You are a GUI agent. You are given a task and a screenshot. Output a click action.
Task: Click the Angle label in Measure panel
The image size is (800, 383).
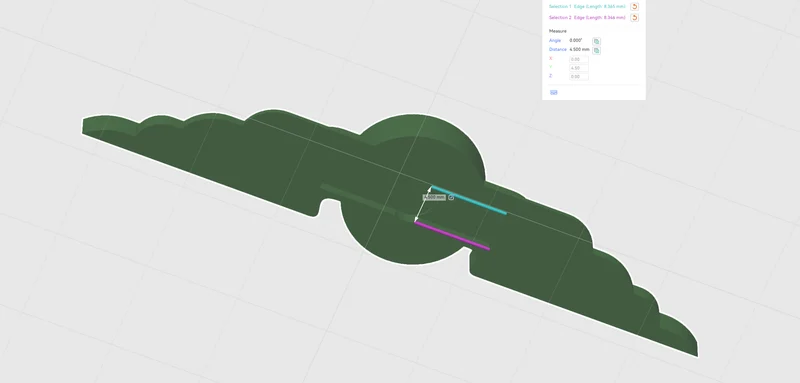click(555, 41)
